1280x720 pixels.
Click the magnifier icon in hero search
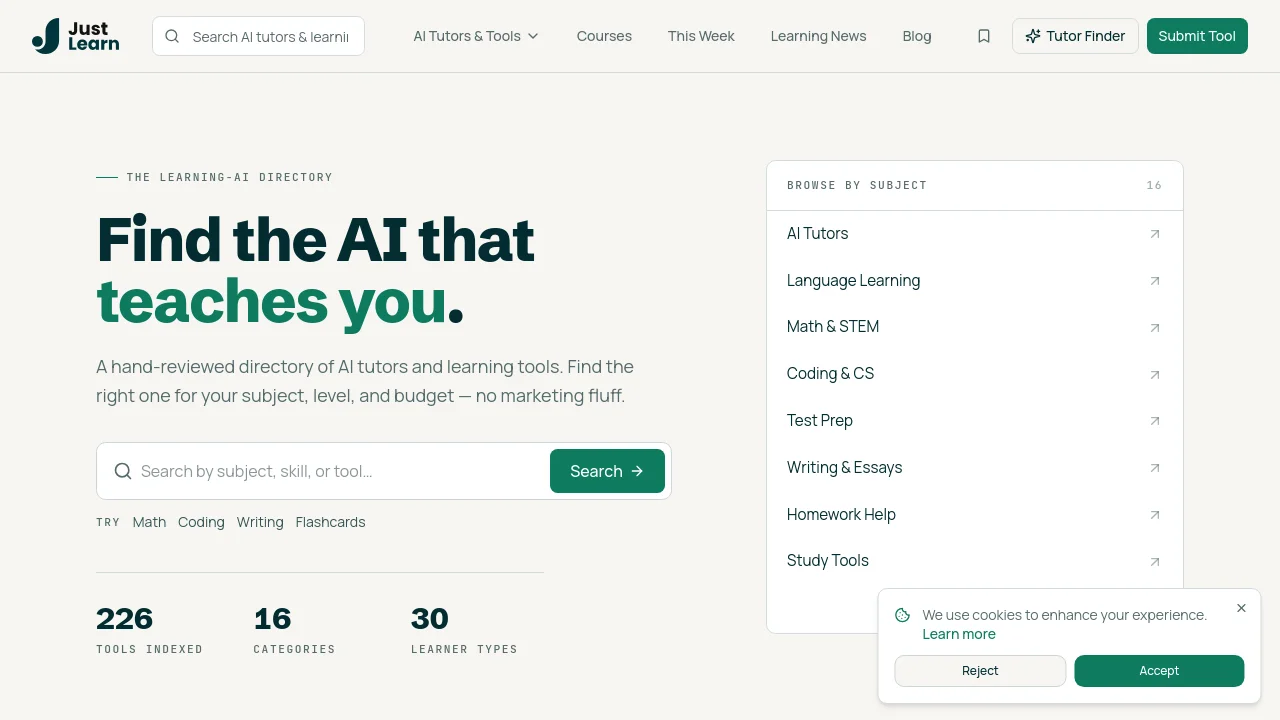123,471
